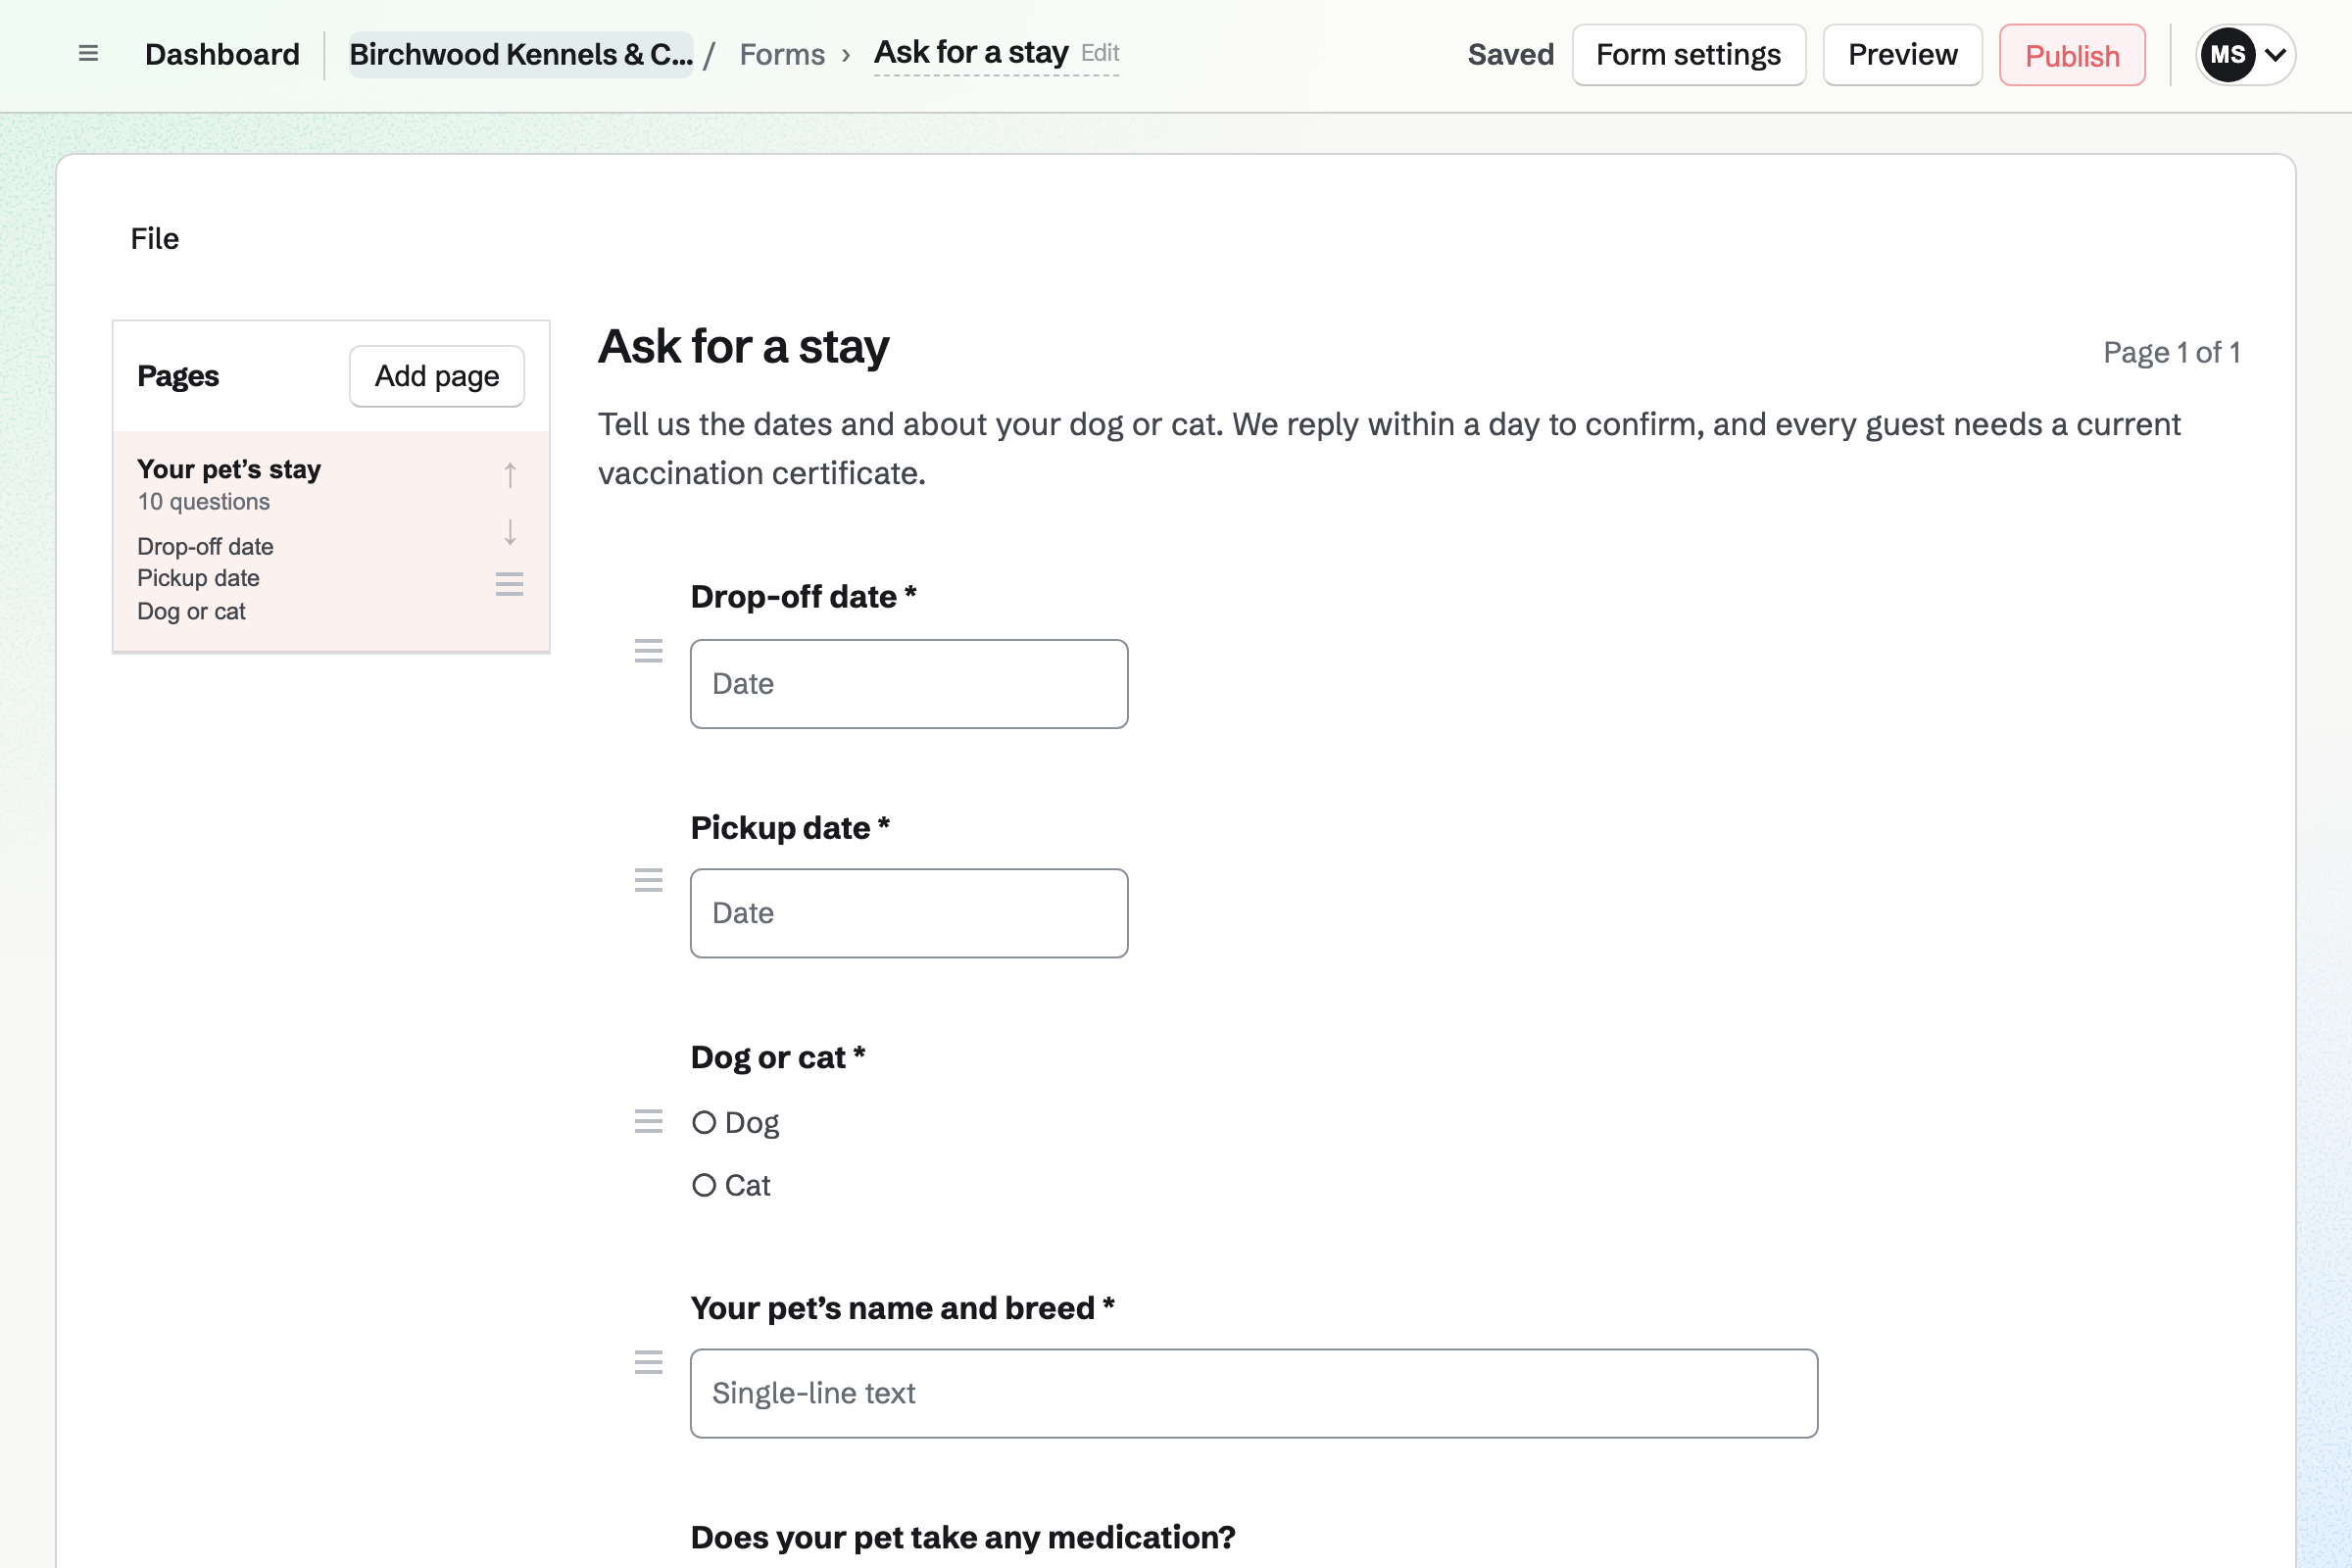The width and height of the screenshot is (2352, 1568).
Task: Select the Dog radio option
Action: pyautogui.click(x=704, y=1123)
